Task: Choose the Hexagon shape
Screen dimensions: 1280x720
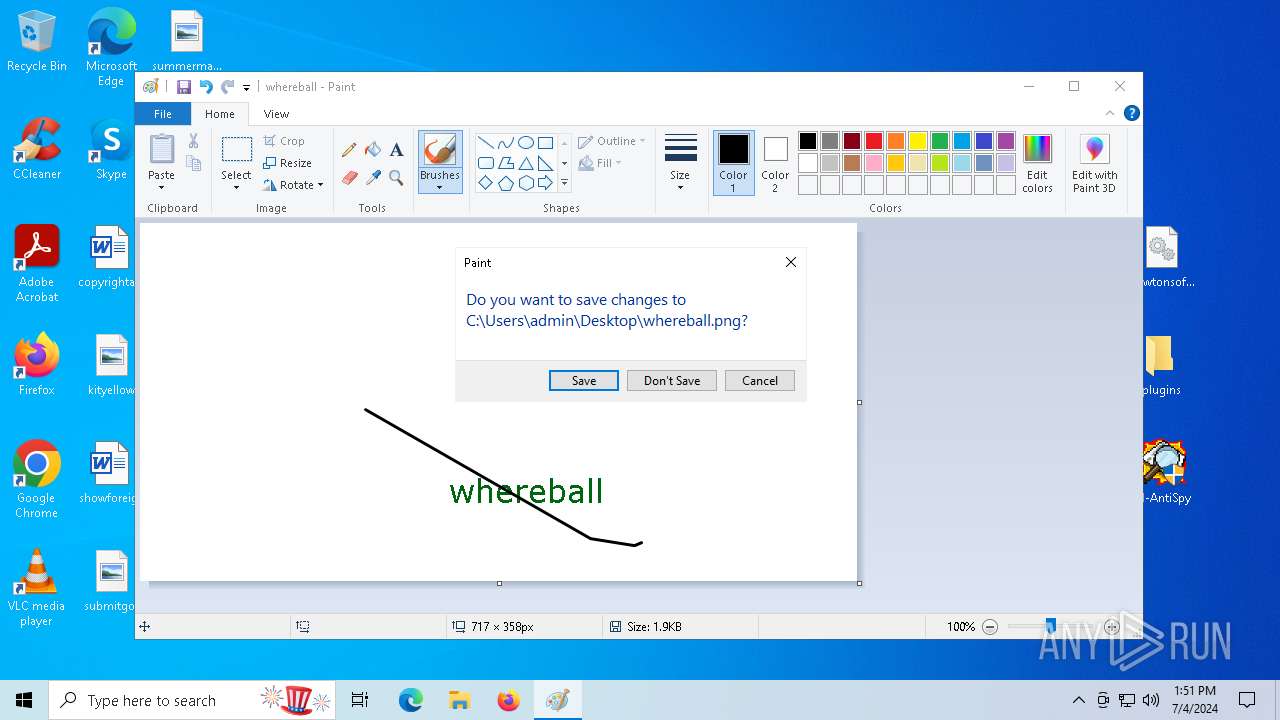Action: click(x=525, y=183)
